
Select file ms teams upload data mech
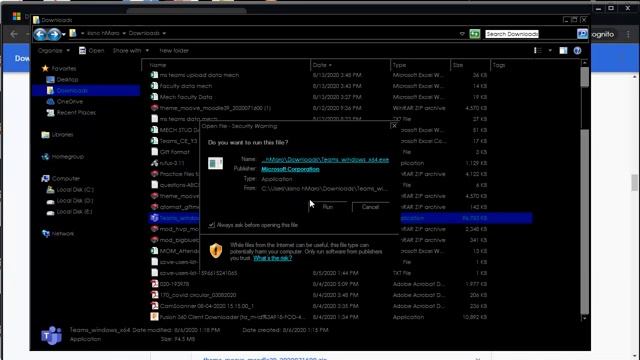(x=199, y=75)
